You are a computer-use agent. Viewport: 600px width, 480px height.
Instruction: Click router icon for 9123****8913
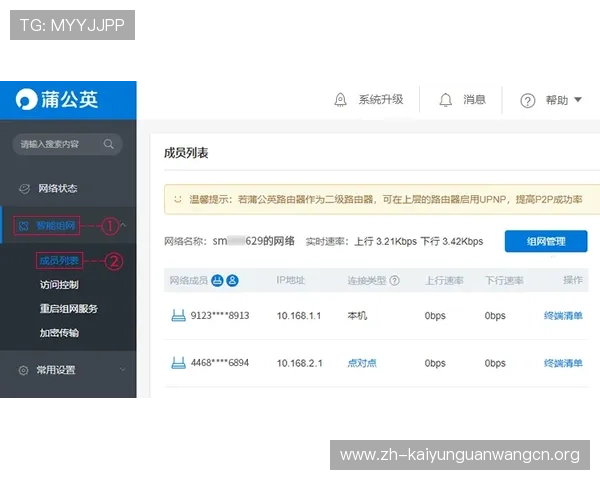click(178, 315)
